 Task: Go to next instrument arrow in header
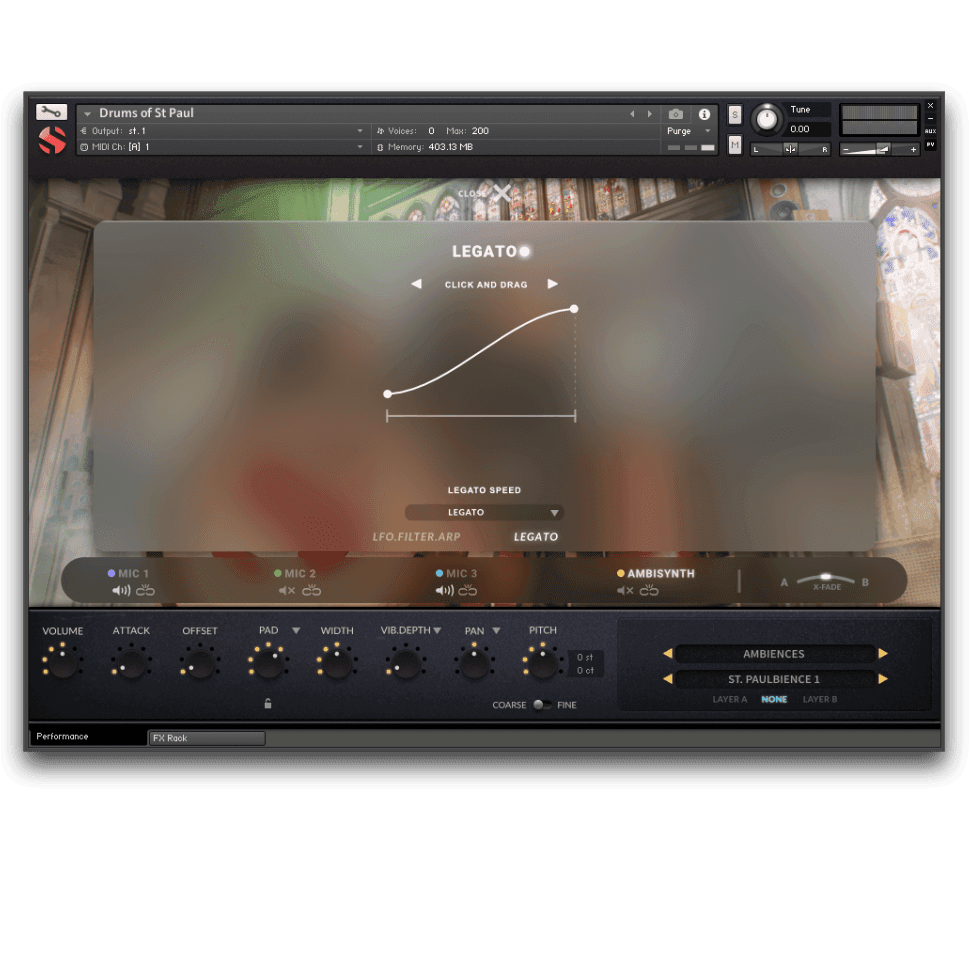click(650, 114)
